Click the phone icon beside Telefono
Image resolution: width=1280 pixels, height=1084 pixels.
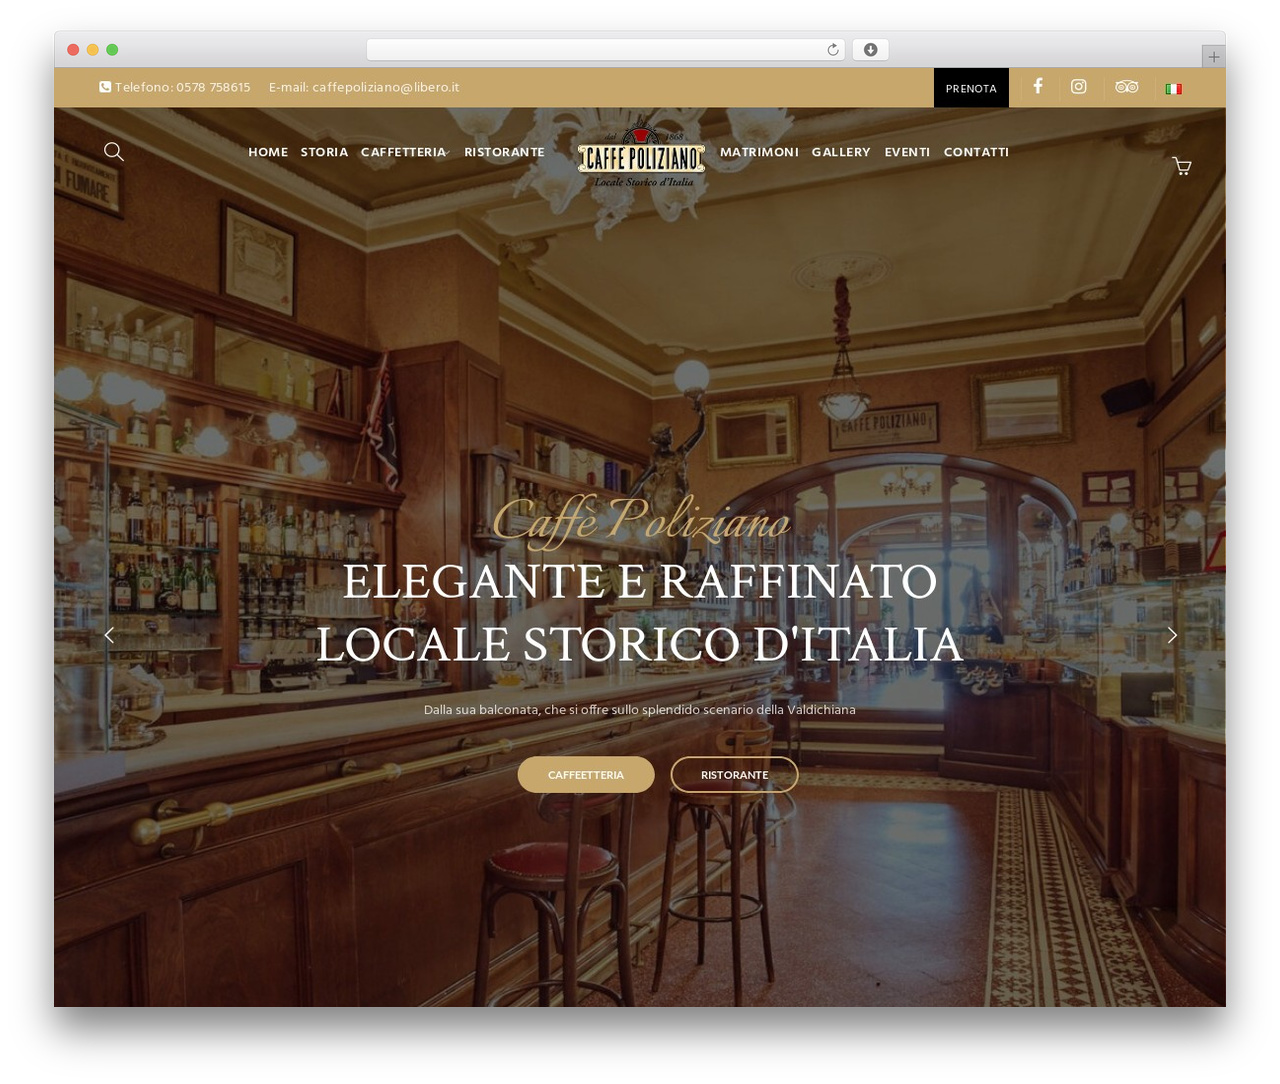pyautogui.click(x=105, y=87)
